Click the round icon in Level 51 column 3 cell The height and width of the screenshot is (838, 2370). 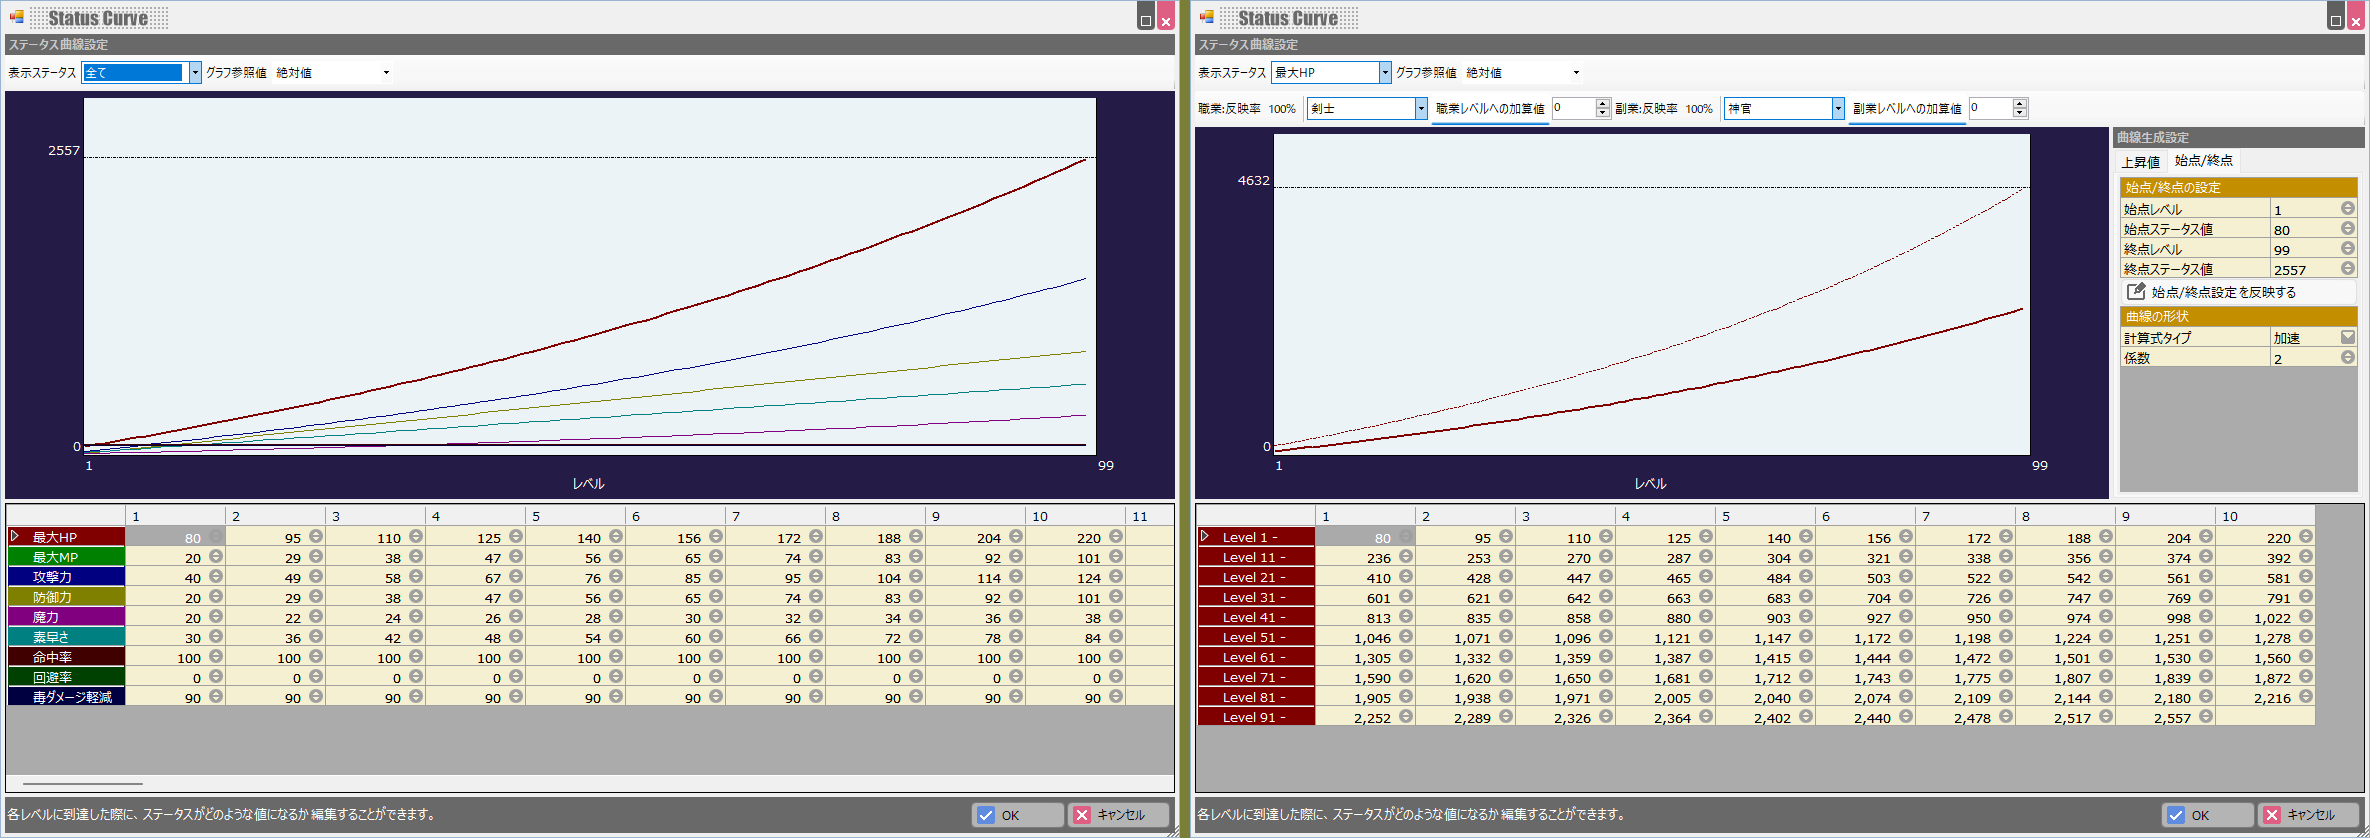point(1606,637)
